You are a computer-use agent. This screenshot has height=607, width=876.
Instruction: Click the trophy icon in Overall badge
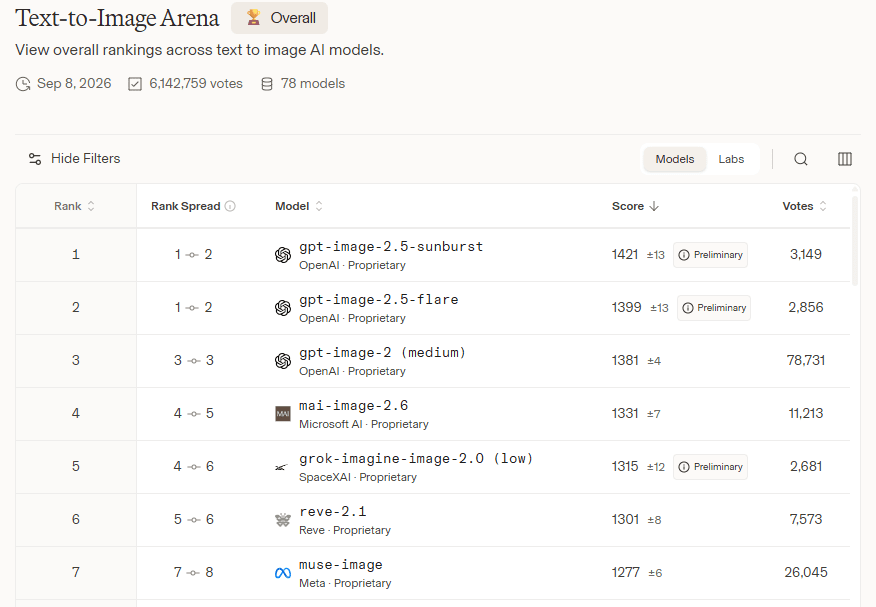(254, 18)
